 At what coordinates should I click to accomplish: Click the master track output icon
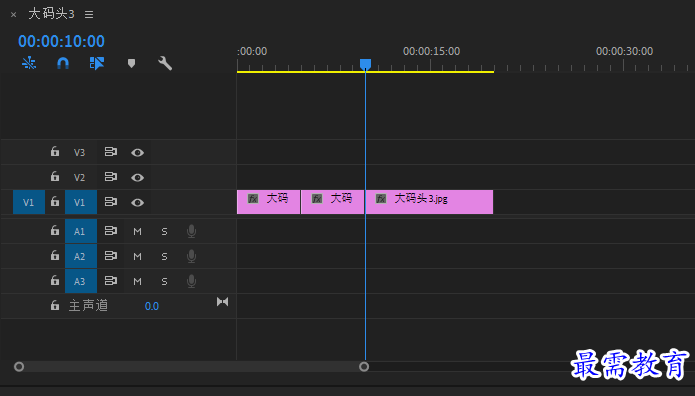pyautogui.click(x=223, y=302)
